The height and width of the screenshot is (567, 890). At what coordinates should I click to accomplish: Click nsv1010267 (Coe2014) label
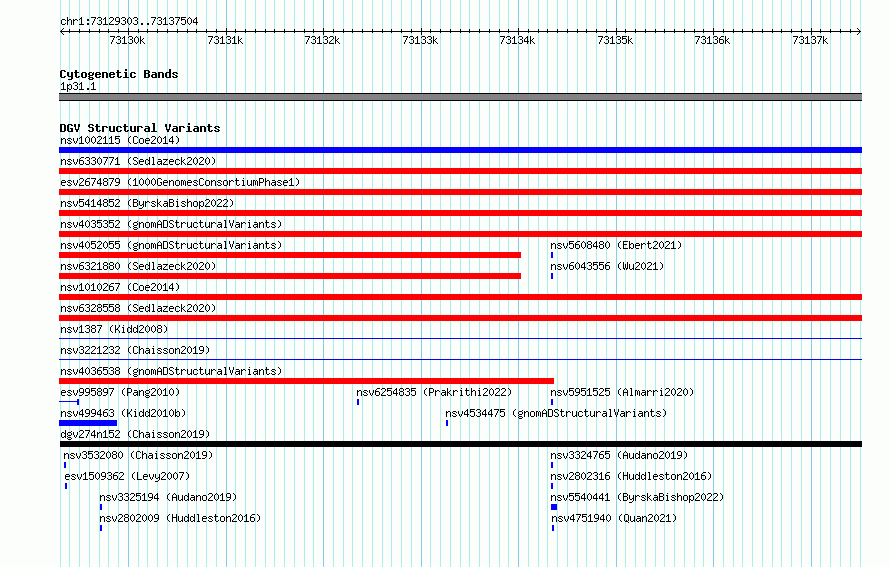pos(120,287)
